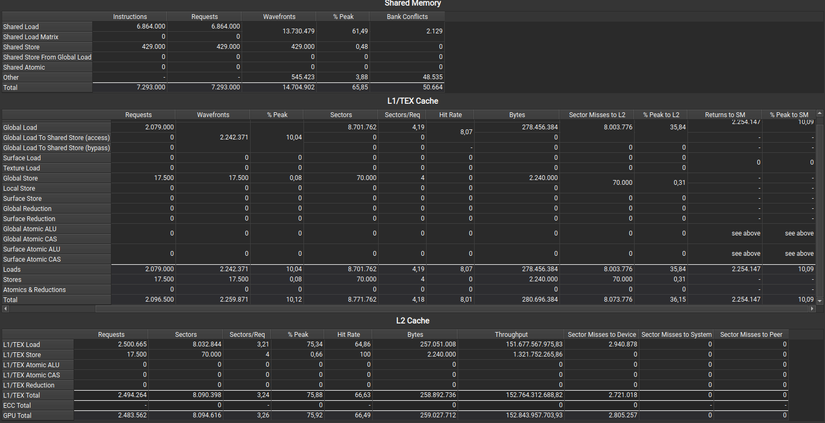Click the wavefronts value 13.730.479
Screen dimensions: 825x423
pos(298,32)
